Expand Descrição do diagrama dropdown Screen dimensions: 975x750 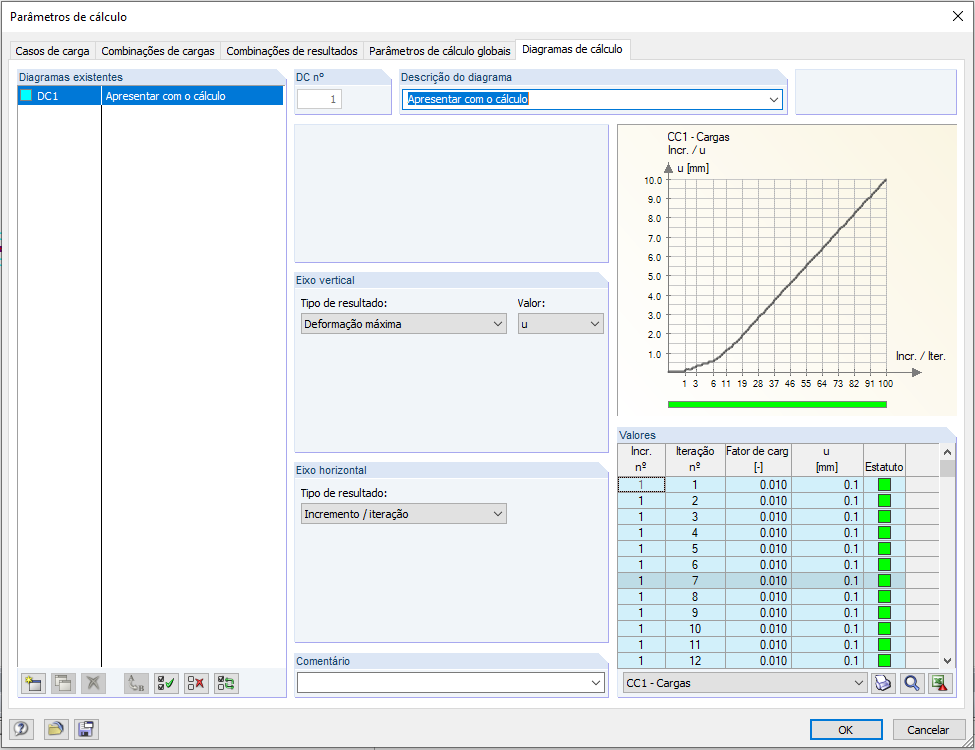(x=774, y=100)
